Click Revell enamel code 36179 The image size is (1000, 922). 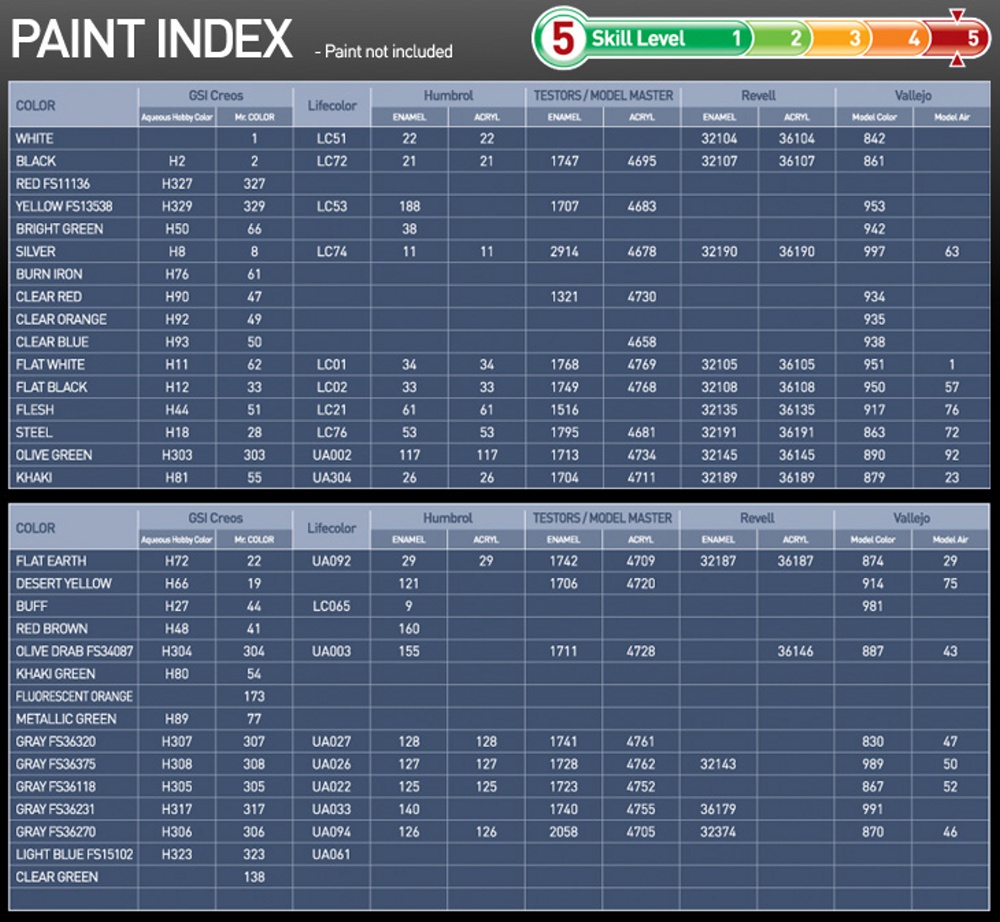coord(718,809)
